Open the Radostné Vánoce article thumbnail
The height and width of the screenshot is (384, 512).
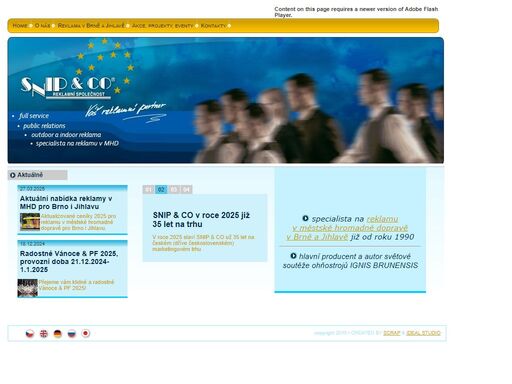click(27, 288)
